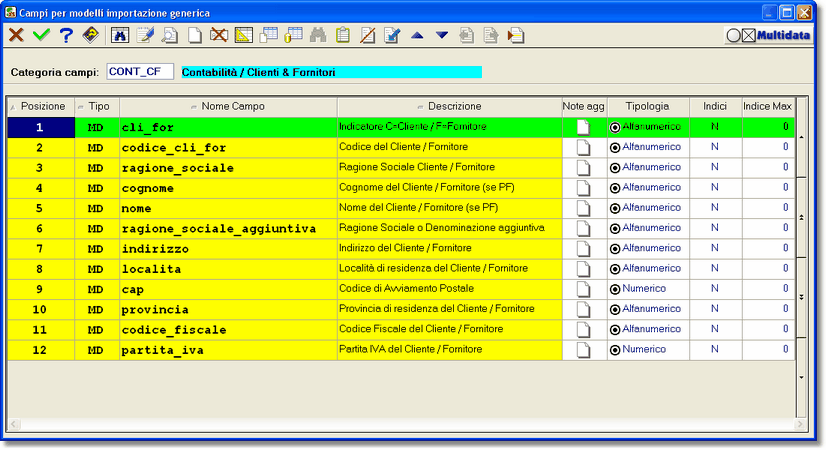Select the codice_fiscale field name cell
826x450 pixels.
229,330
